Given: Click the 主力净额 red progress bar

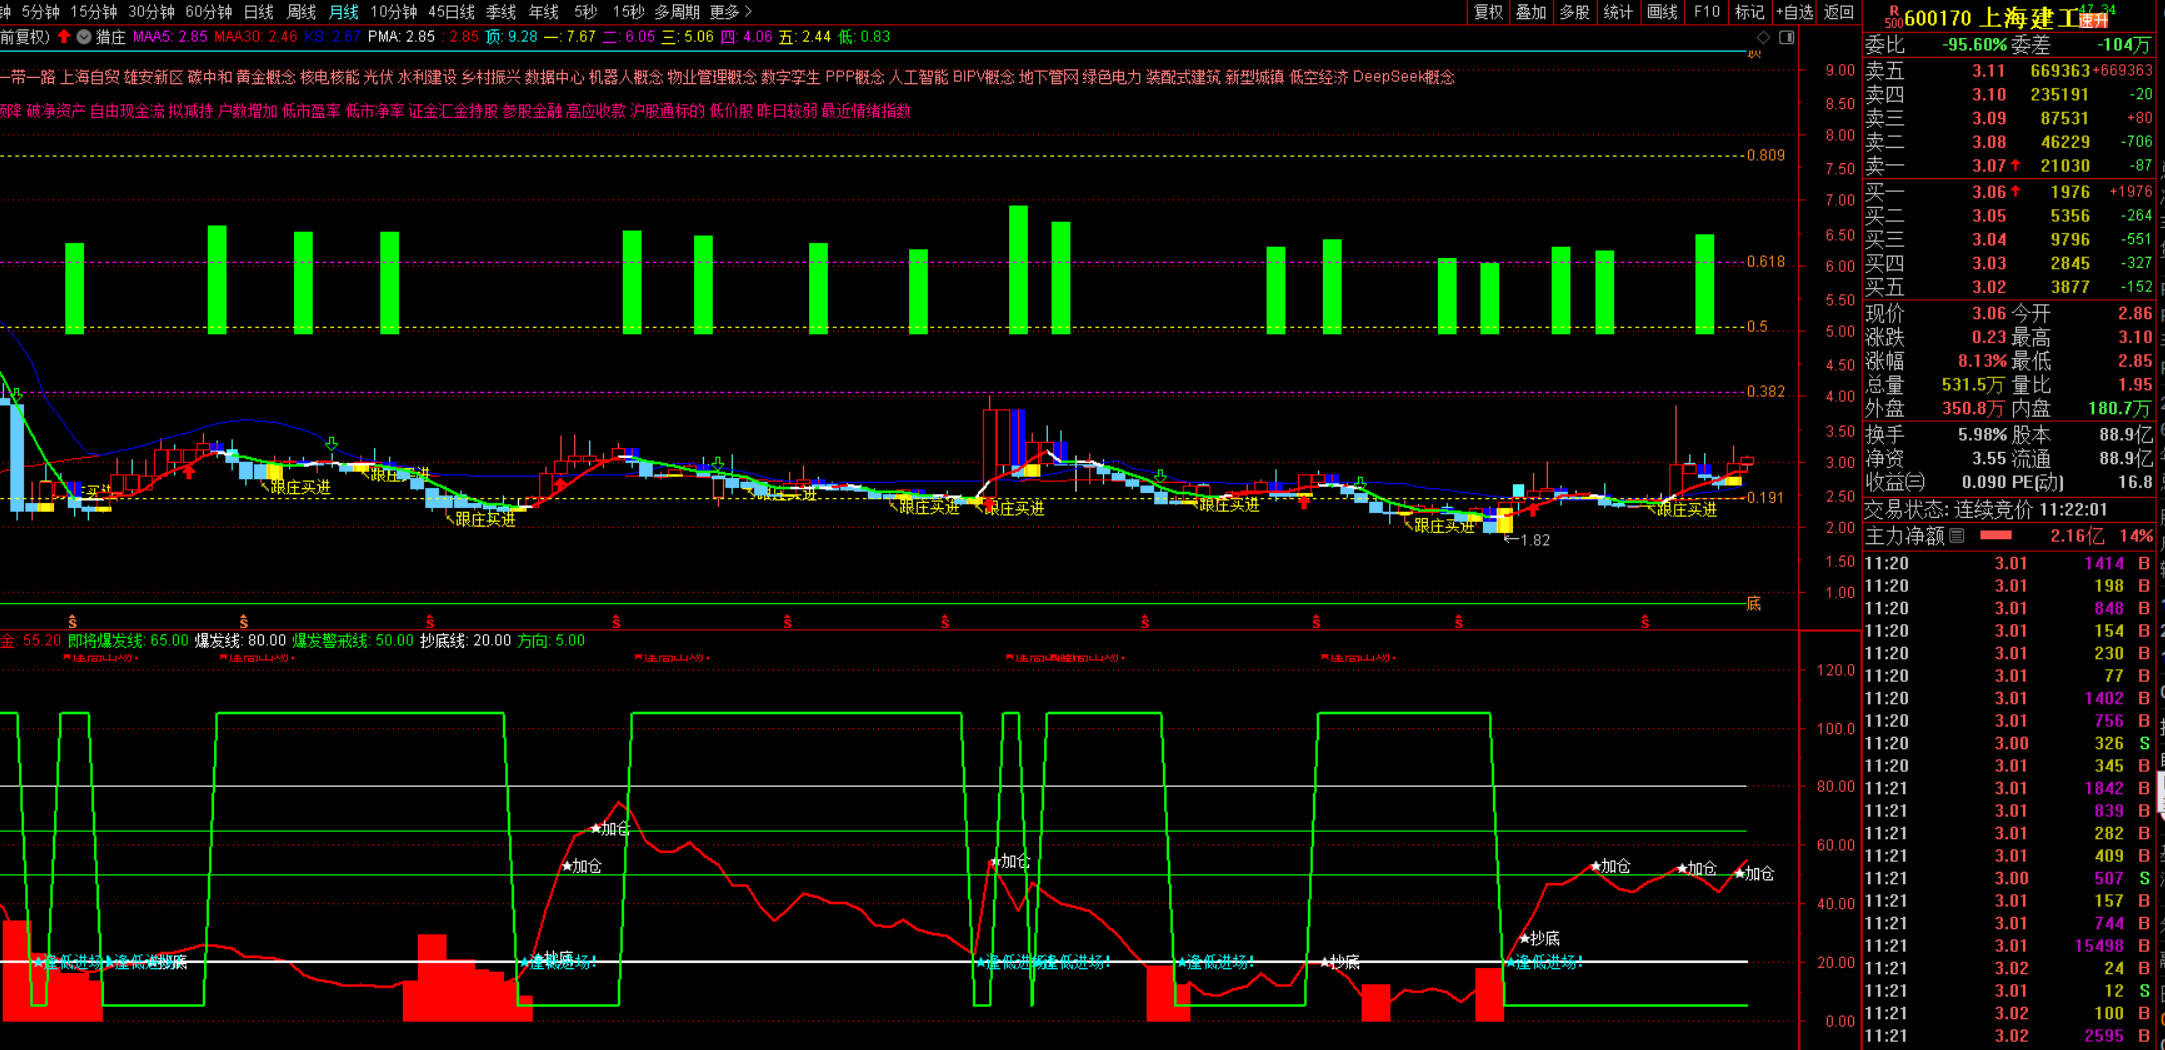Looking at the screenshot, I should pyautogui.click(x=1995, y=536).
